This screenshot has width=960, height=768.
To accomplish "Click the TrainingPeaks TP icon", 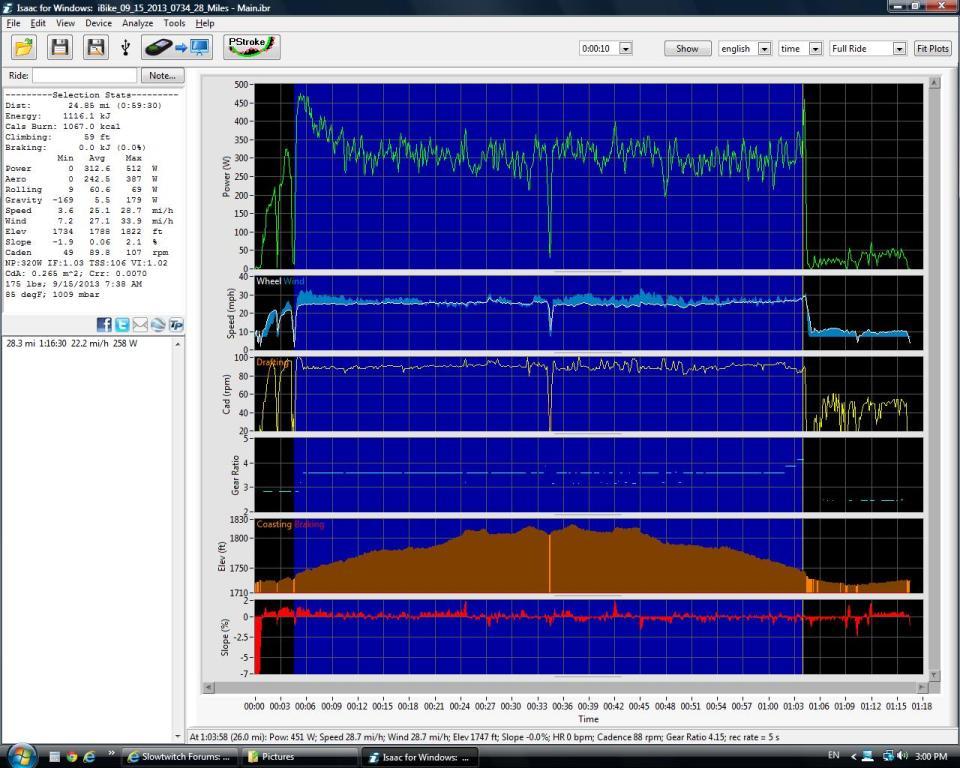I will 176,324.
